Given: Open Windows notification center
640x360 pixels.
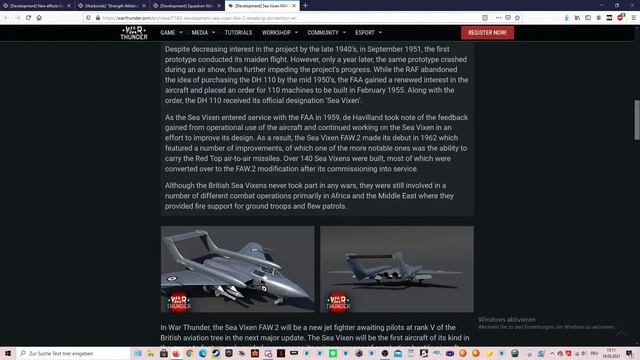Looking at the screenshot, I should [629, 353].
